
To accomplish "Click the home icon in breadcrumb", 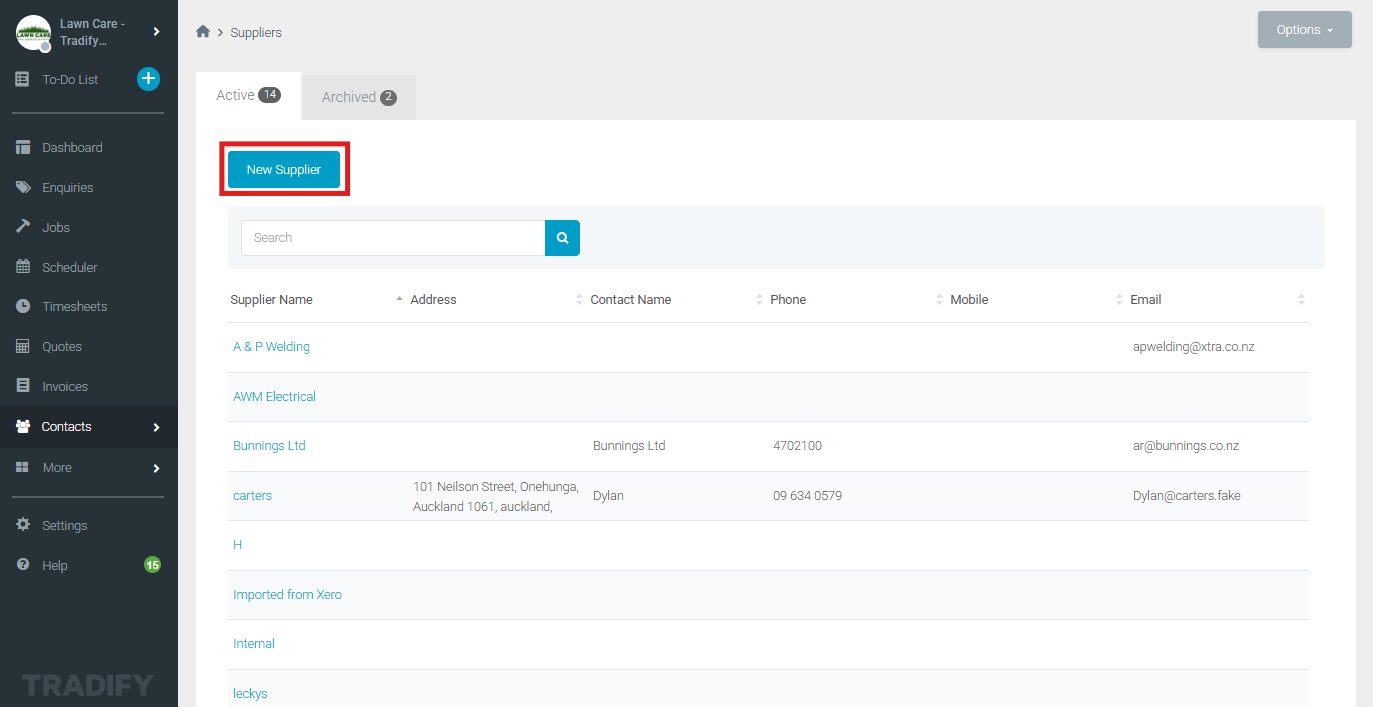I will [x=203, y=32].
